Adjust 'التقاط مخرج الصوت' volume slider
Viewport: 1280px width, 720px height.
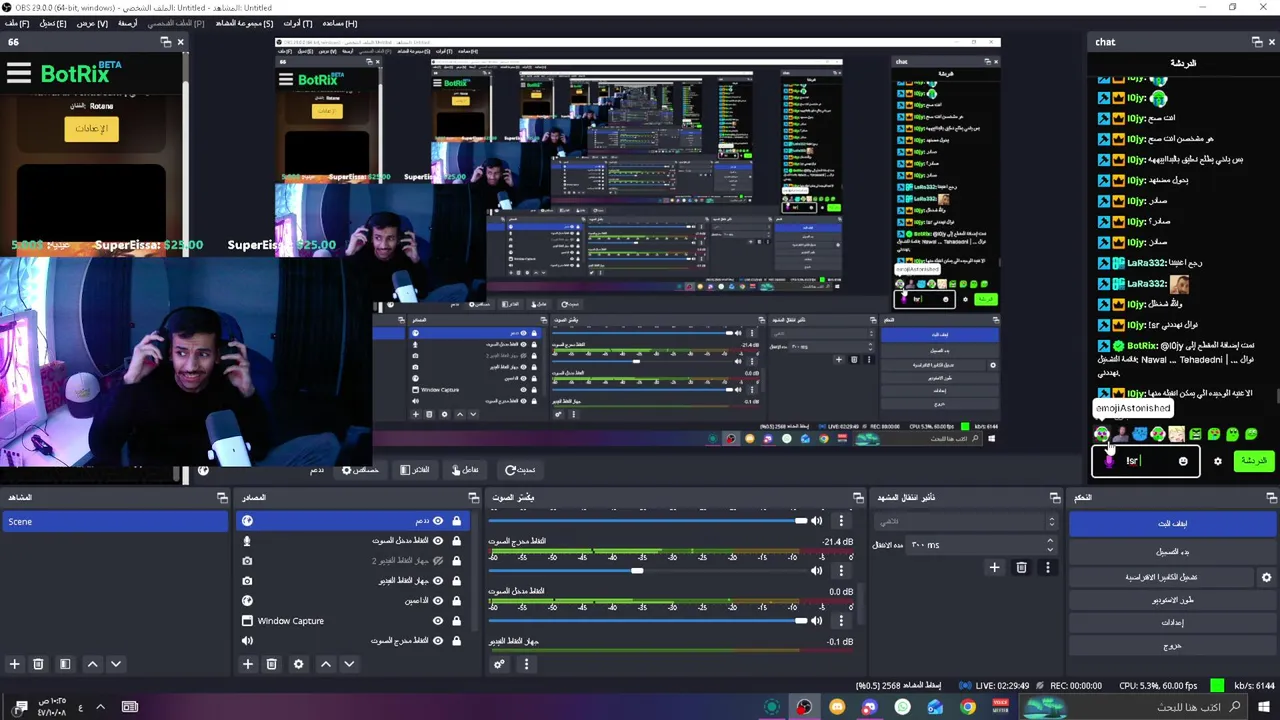(648, 571)
